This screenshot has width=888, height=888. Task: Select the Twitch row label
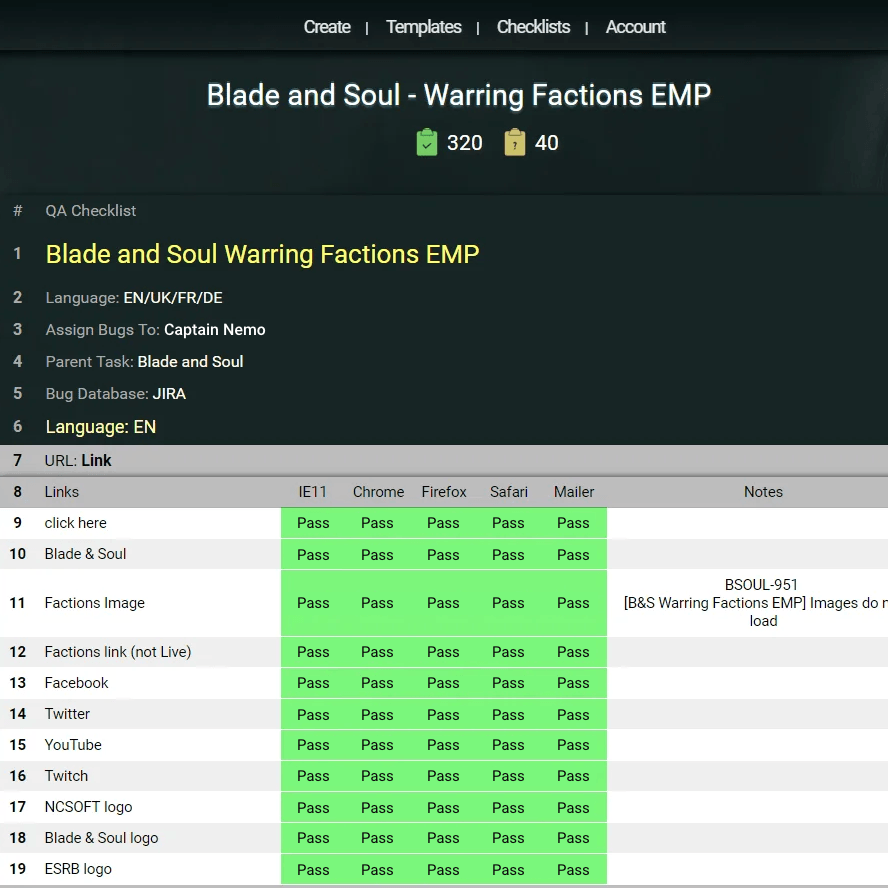click(x=66, y=776)
